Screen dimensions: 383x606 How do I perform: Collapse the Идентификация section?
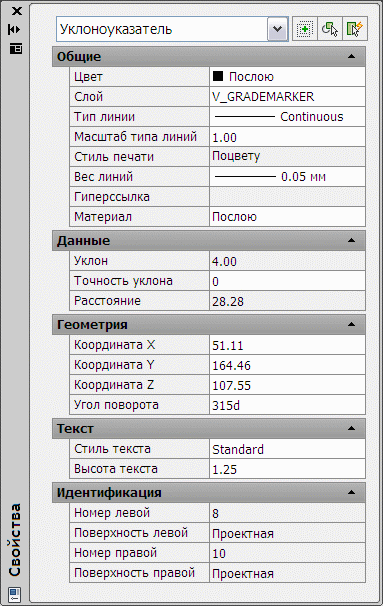[351, 492]
